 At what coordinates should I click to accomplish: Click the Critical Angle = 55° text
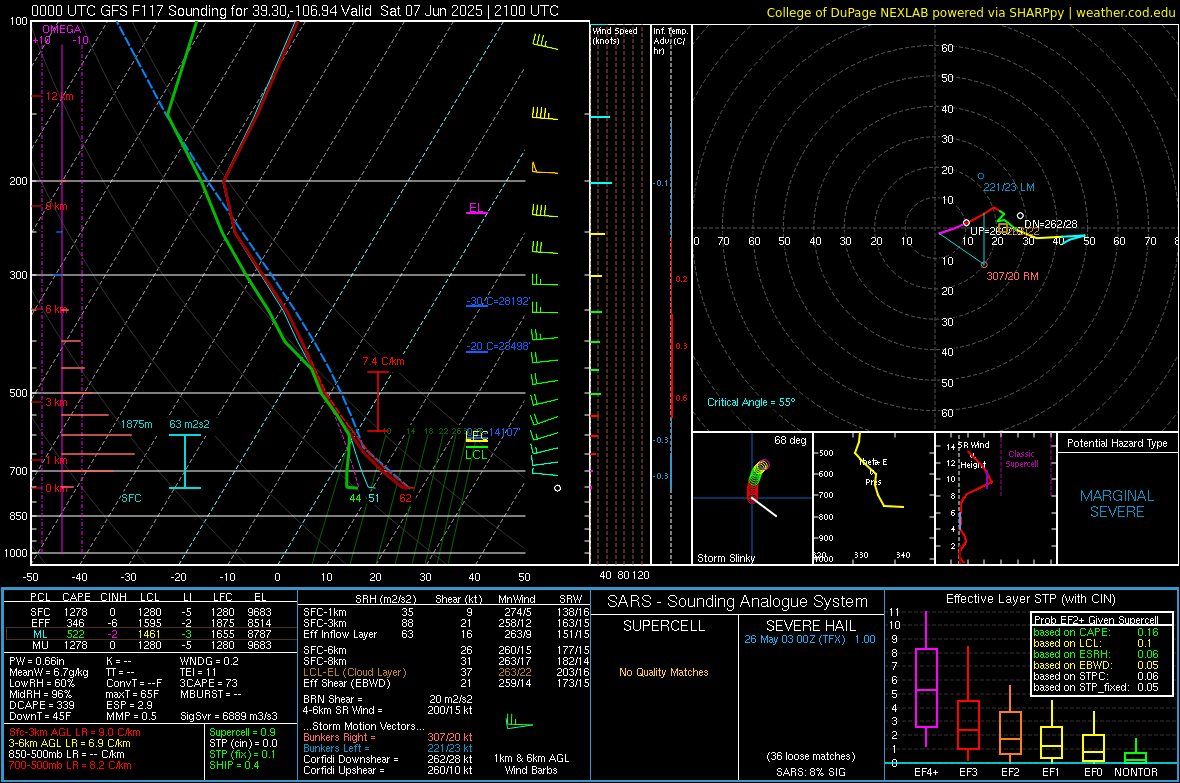coord(751,402)
